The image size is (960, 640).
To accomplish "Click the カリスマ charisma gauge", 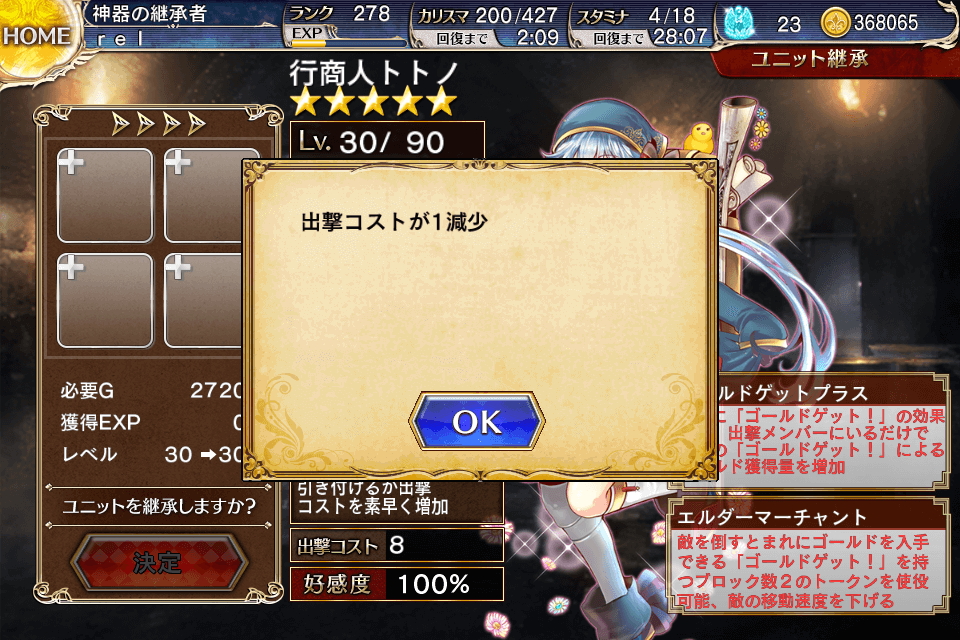I will pos(488,24).
